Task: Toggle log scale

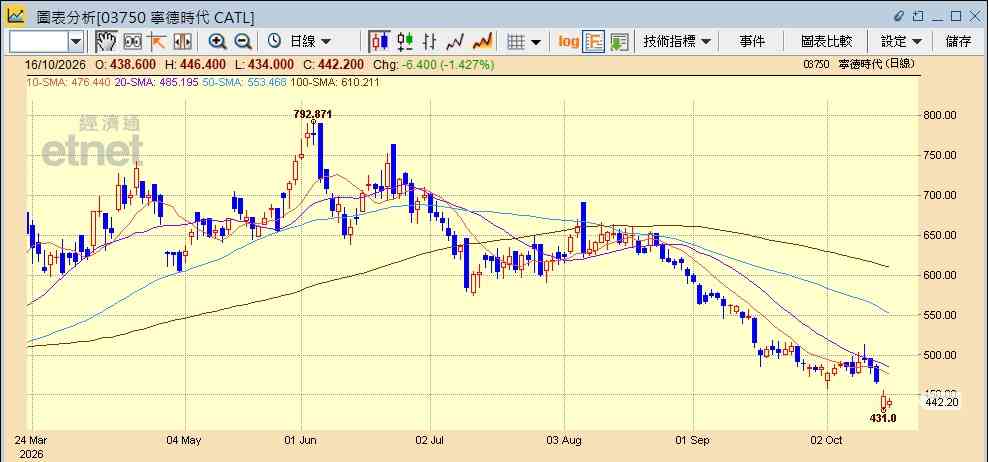Action: [x=569, y=42]
